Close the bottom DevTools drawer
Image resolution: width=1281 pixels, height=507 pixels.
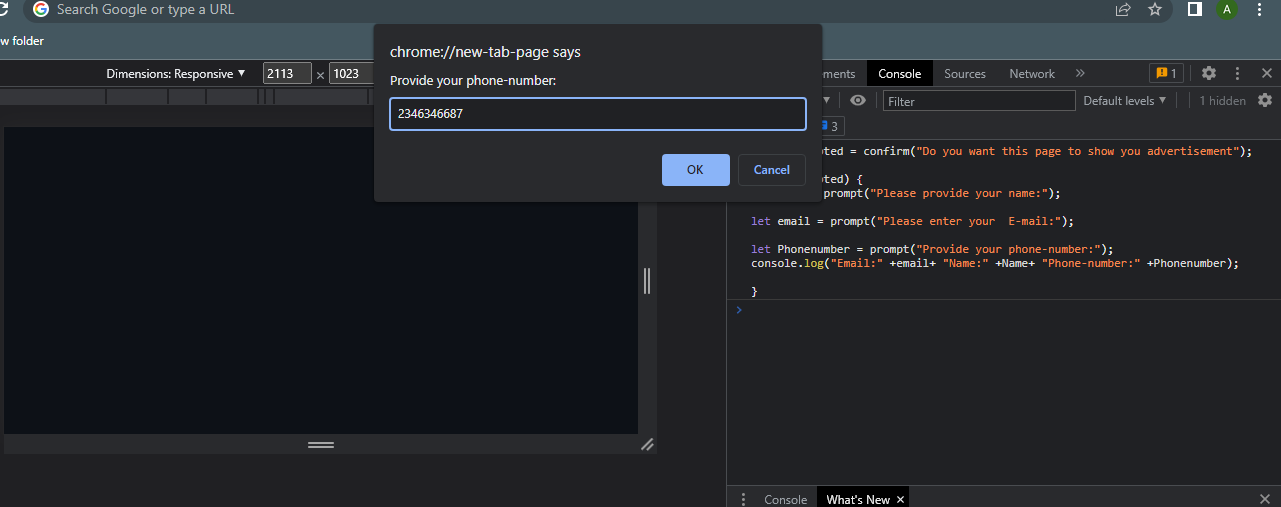(x=1265, y=498)
